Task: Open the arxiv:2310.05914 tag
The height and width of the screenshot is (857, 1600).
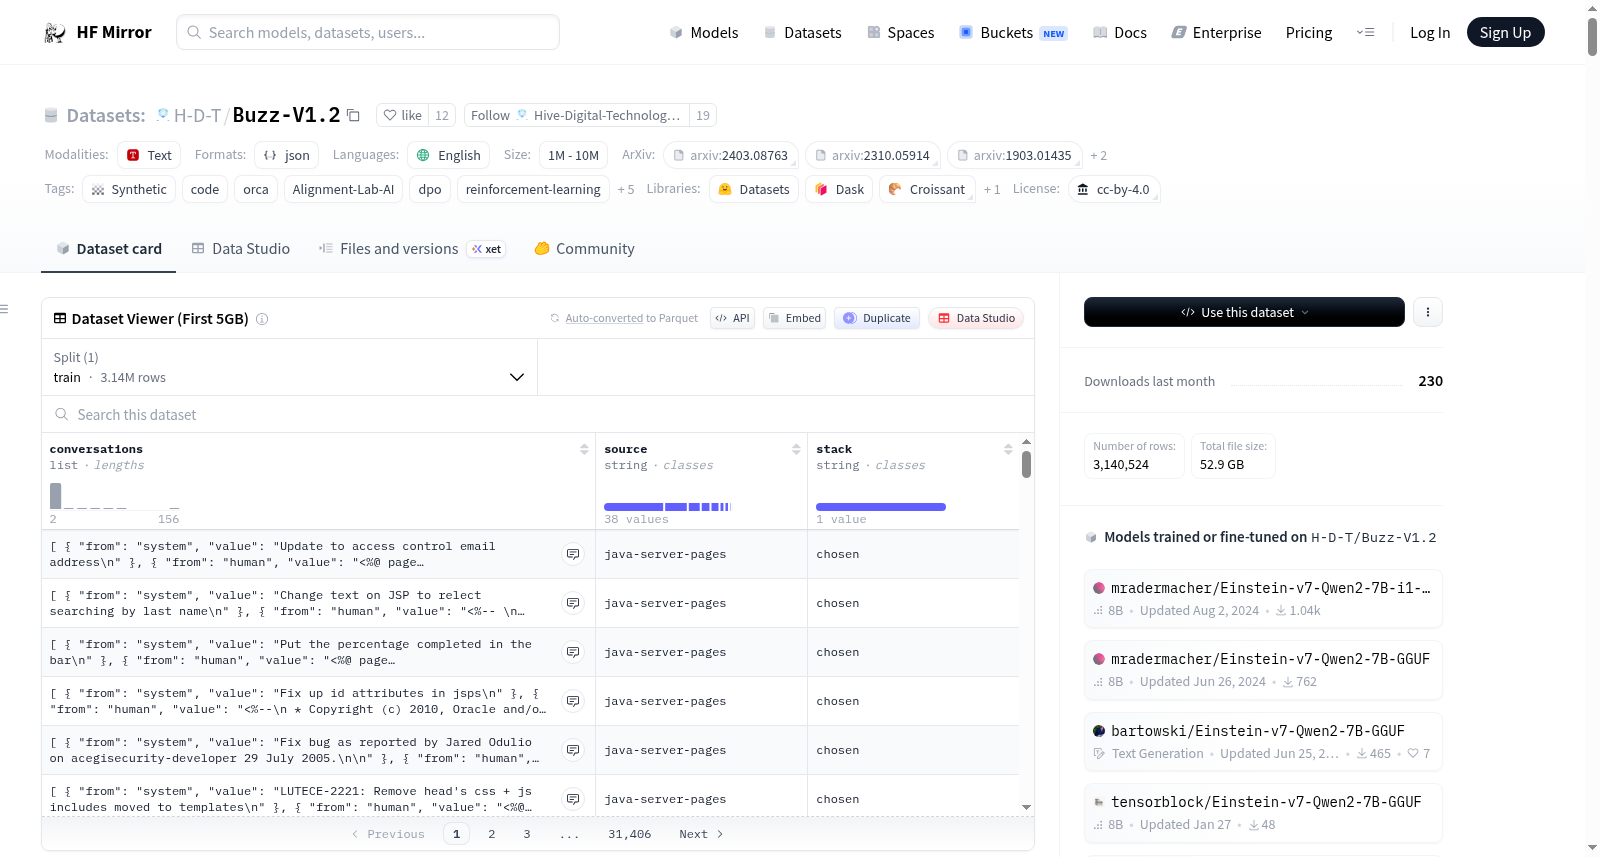Action: point(873,155)
